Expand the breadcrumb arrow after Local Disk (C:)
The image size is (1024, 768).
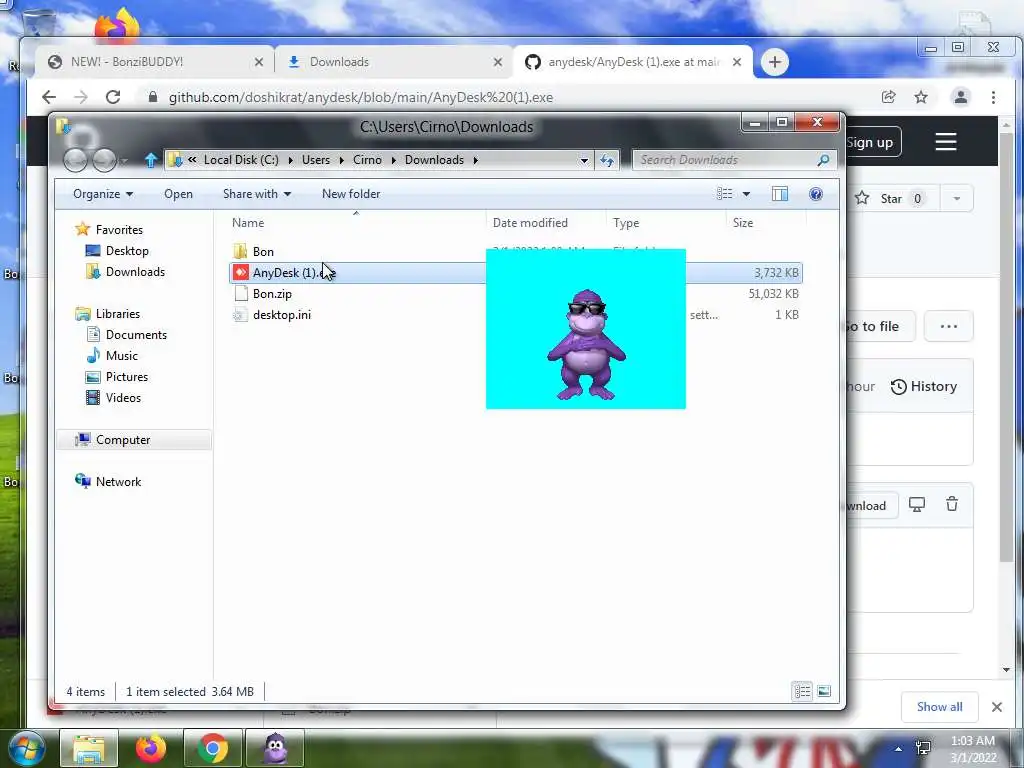click(290, 160)
